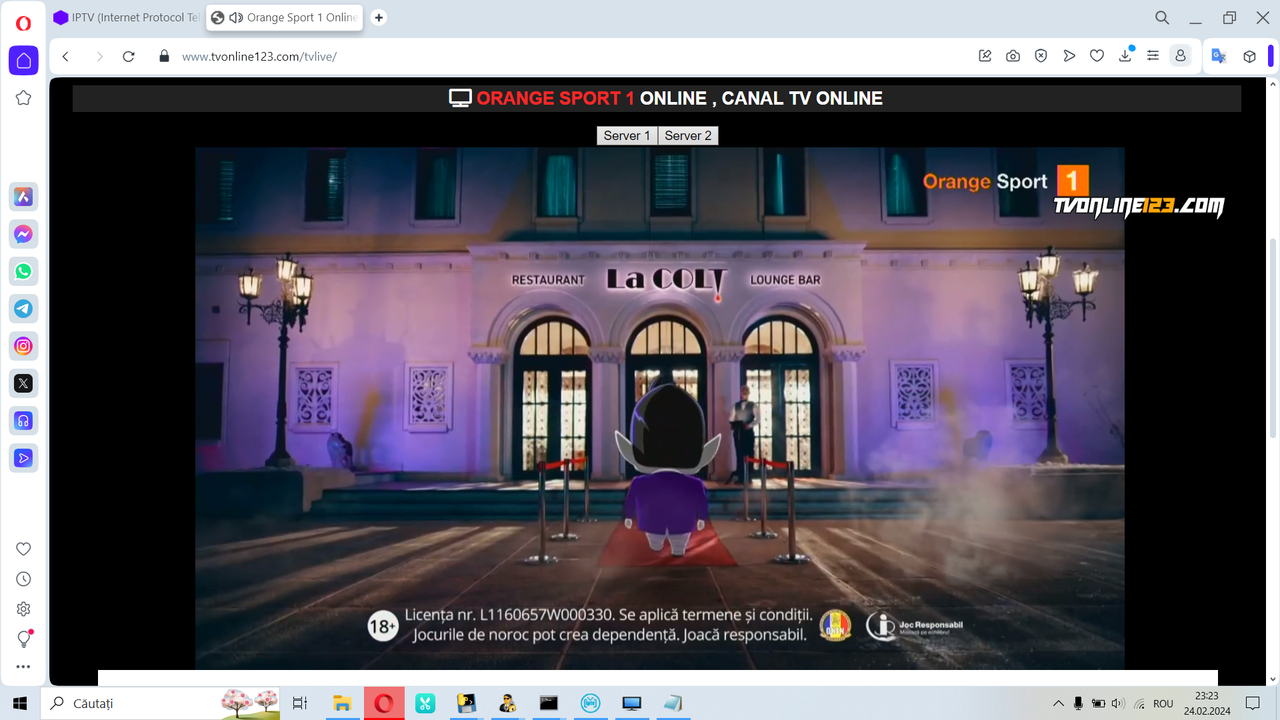Screen dimensions: 1280x720
Task: Add page to bookmarks heart icon
Action: 1097,56
